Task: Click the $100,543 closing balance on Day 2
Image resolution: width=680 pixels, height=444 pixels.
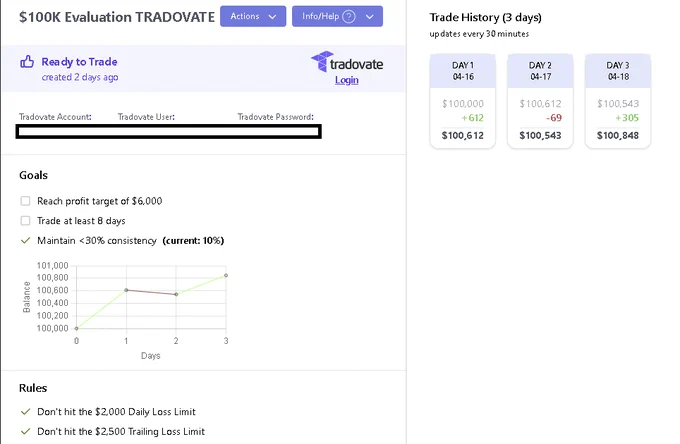Action: 540,136
